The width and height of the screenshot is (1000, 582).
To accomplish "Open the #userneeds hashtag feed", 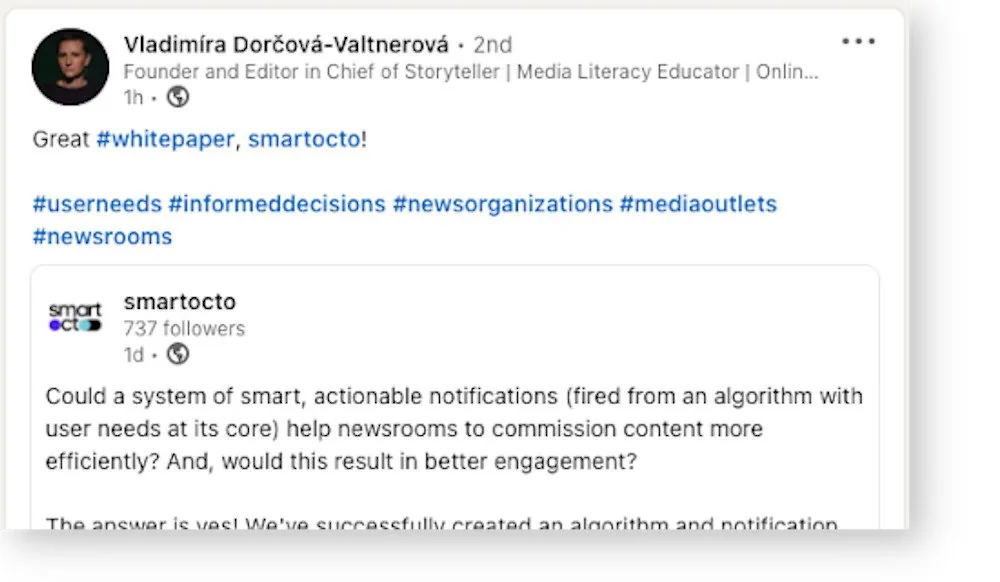I will [96, 204].
